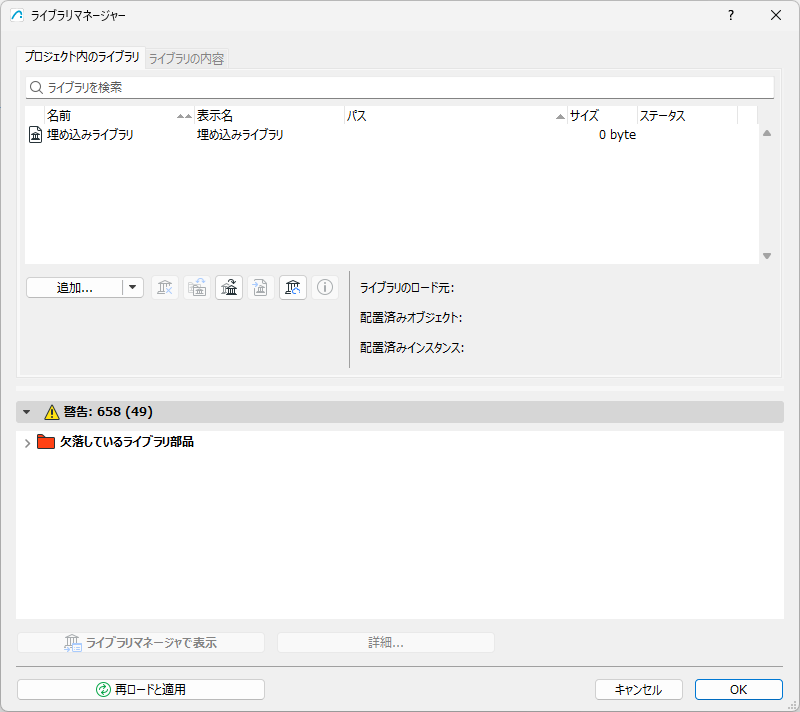This screenshot has height=712, width=800.
Task: Click the library information icon
Action: pos(325,287)
